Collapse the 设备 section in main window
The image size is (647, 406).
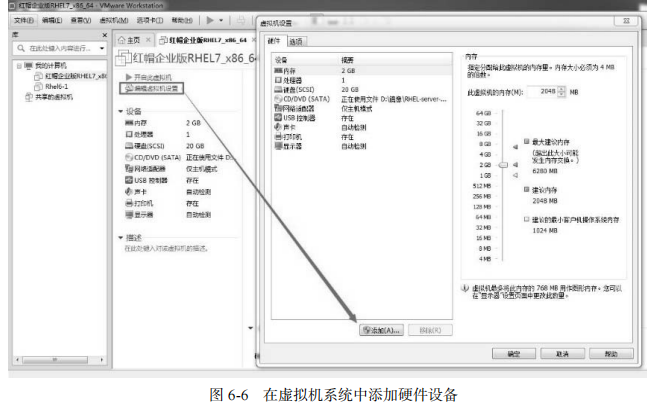(120, 111)
